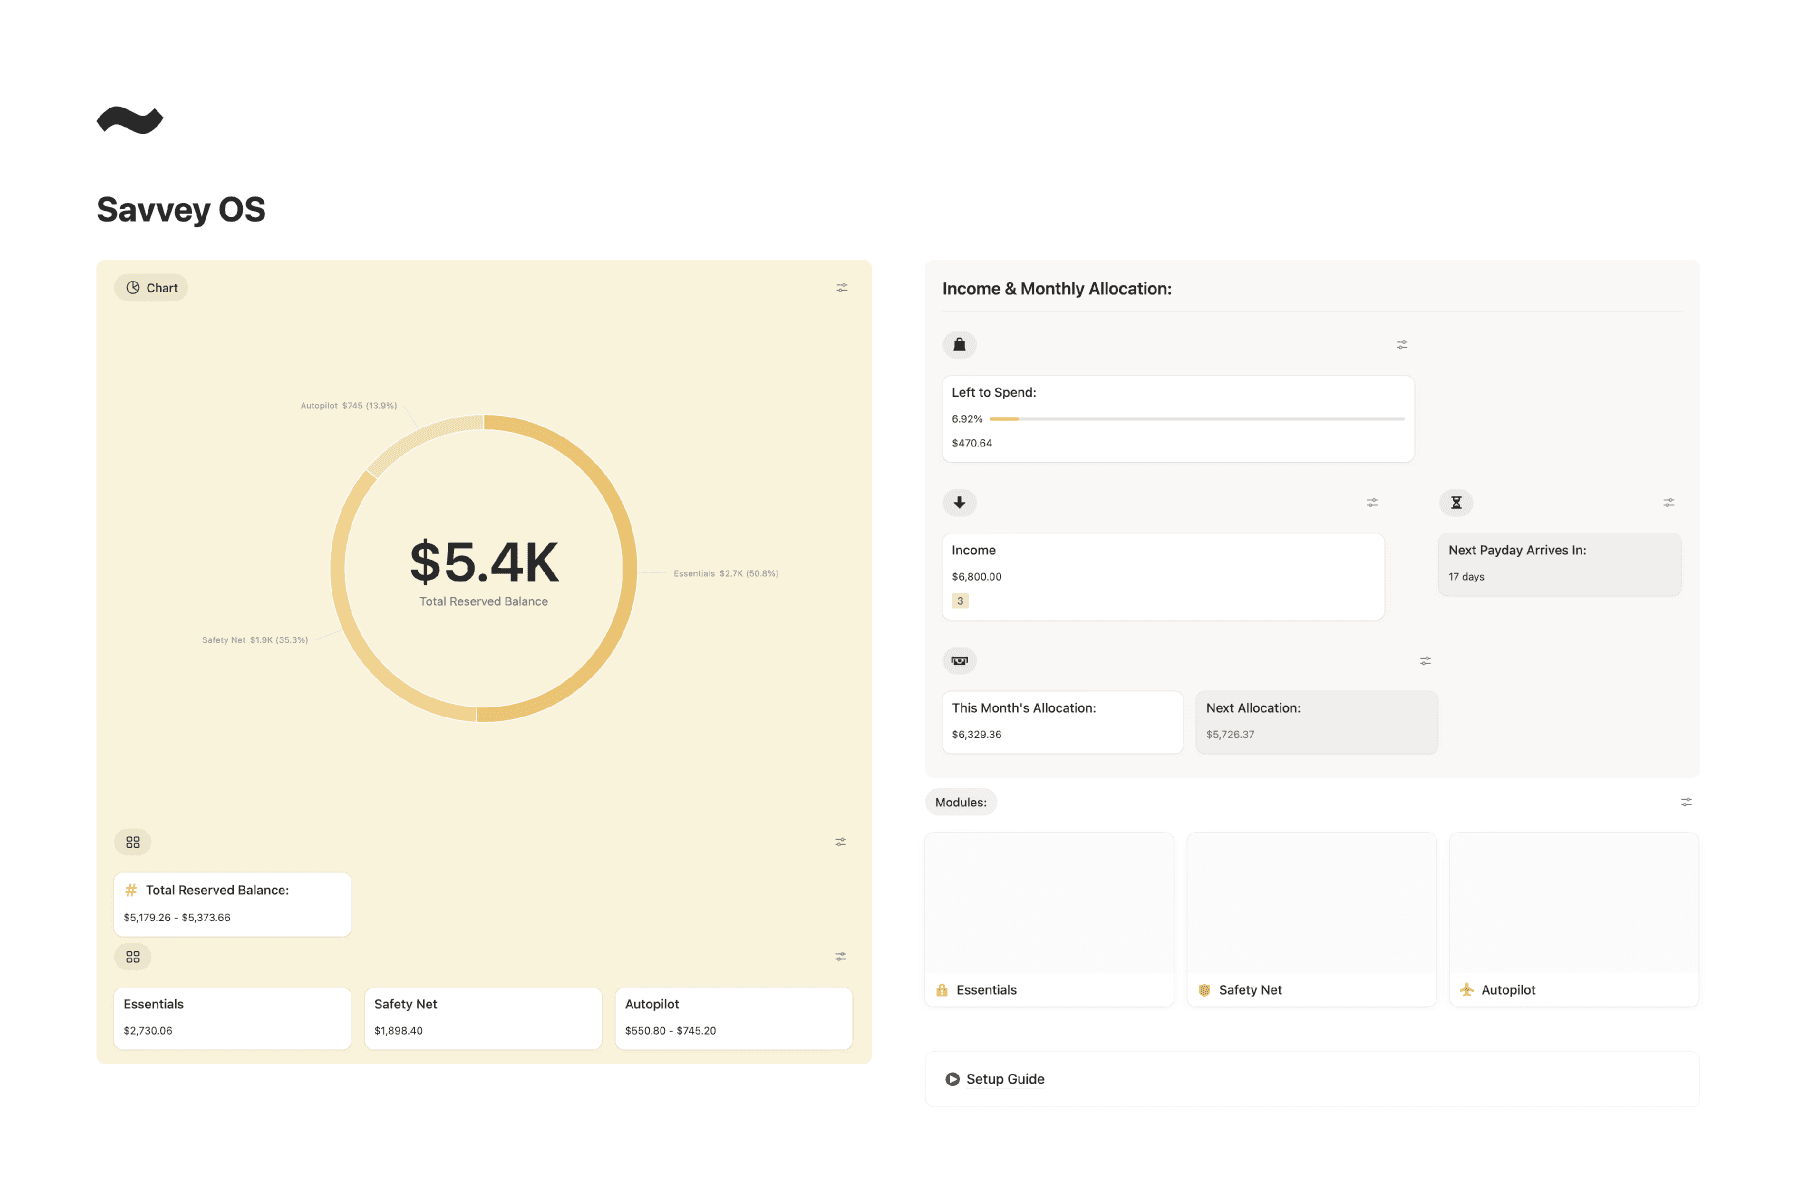Image resolution: width=1800 pixels, height=1200 pixels.
Task: Click the Savvey wave logo icon
Action: pos(130,120)
